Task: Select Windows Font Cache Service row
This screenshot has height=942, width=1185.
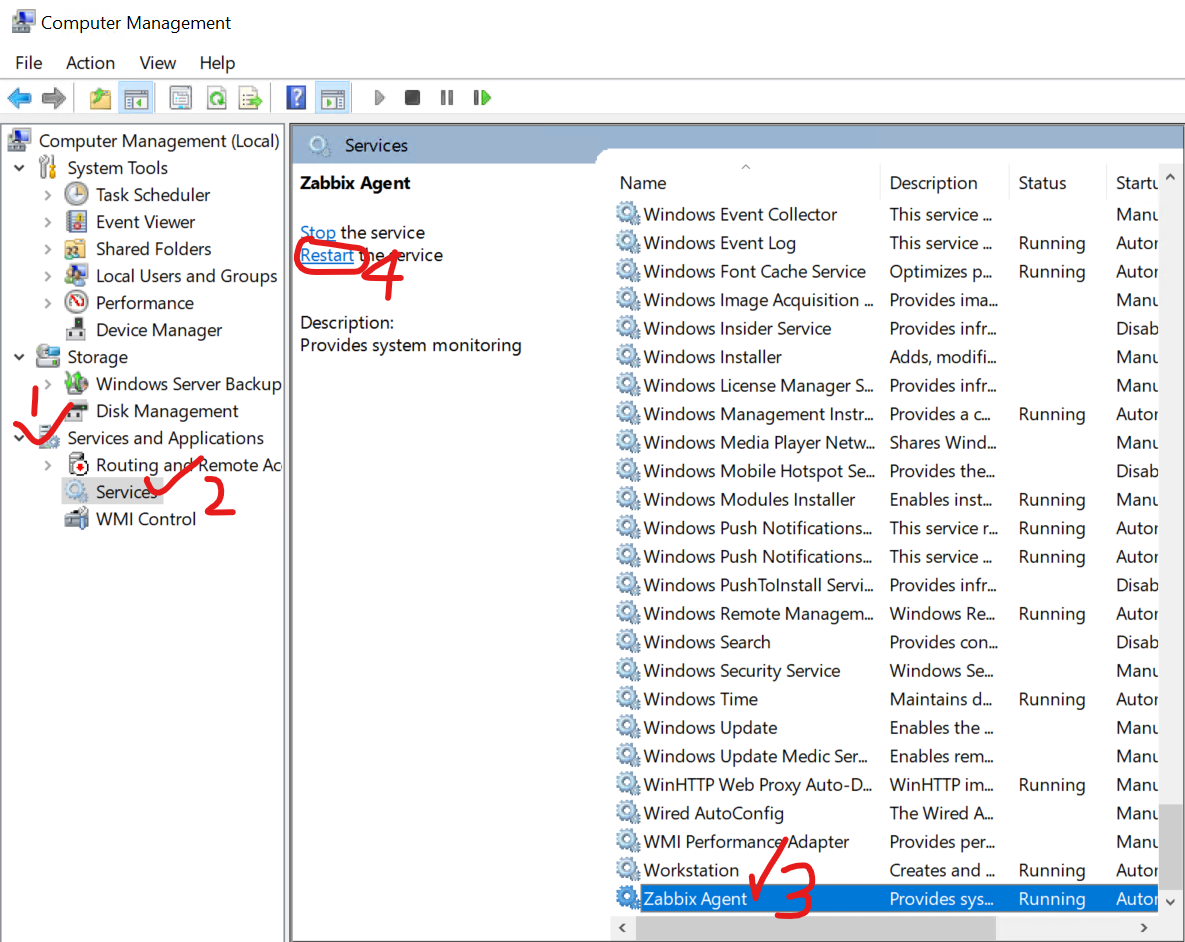Action: coord(886,271)
